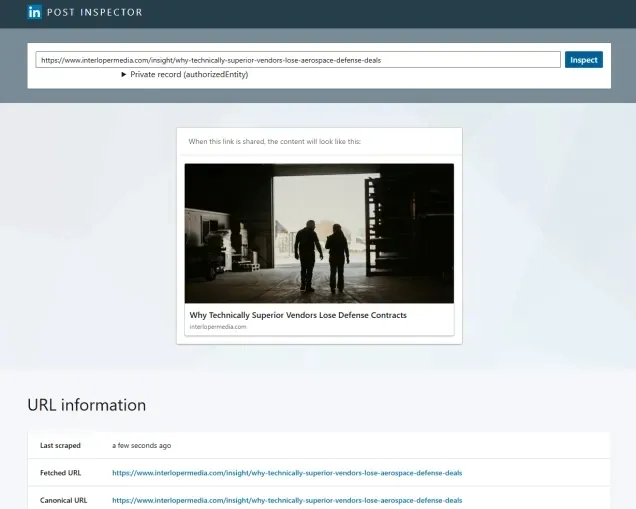The height and width of the screenshot is (509, 636).
Task: Click the Private record (authorizedEntity) label
Action: (x=189, y=75)
